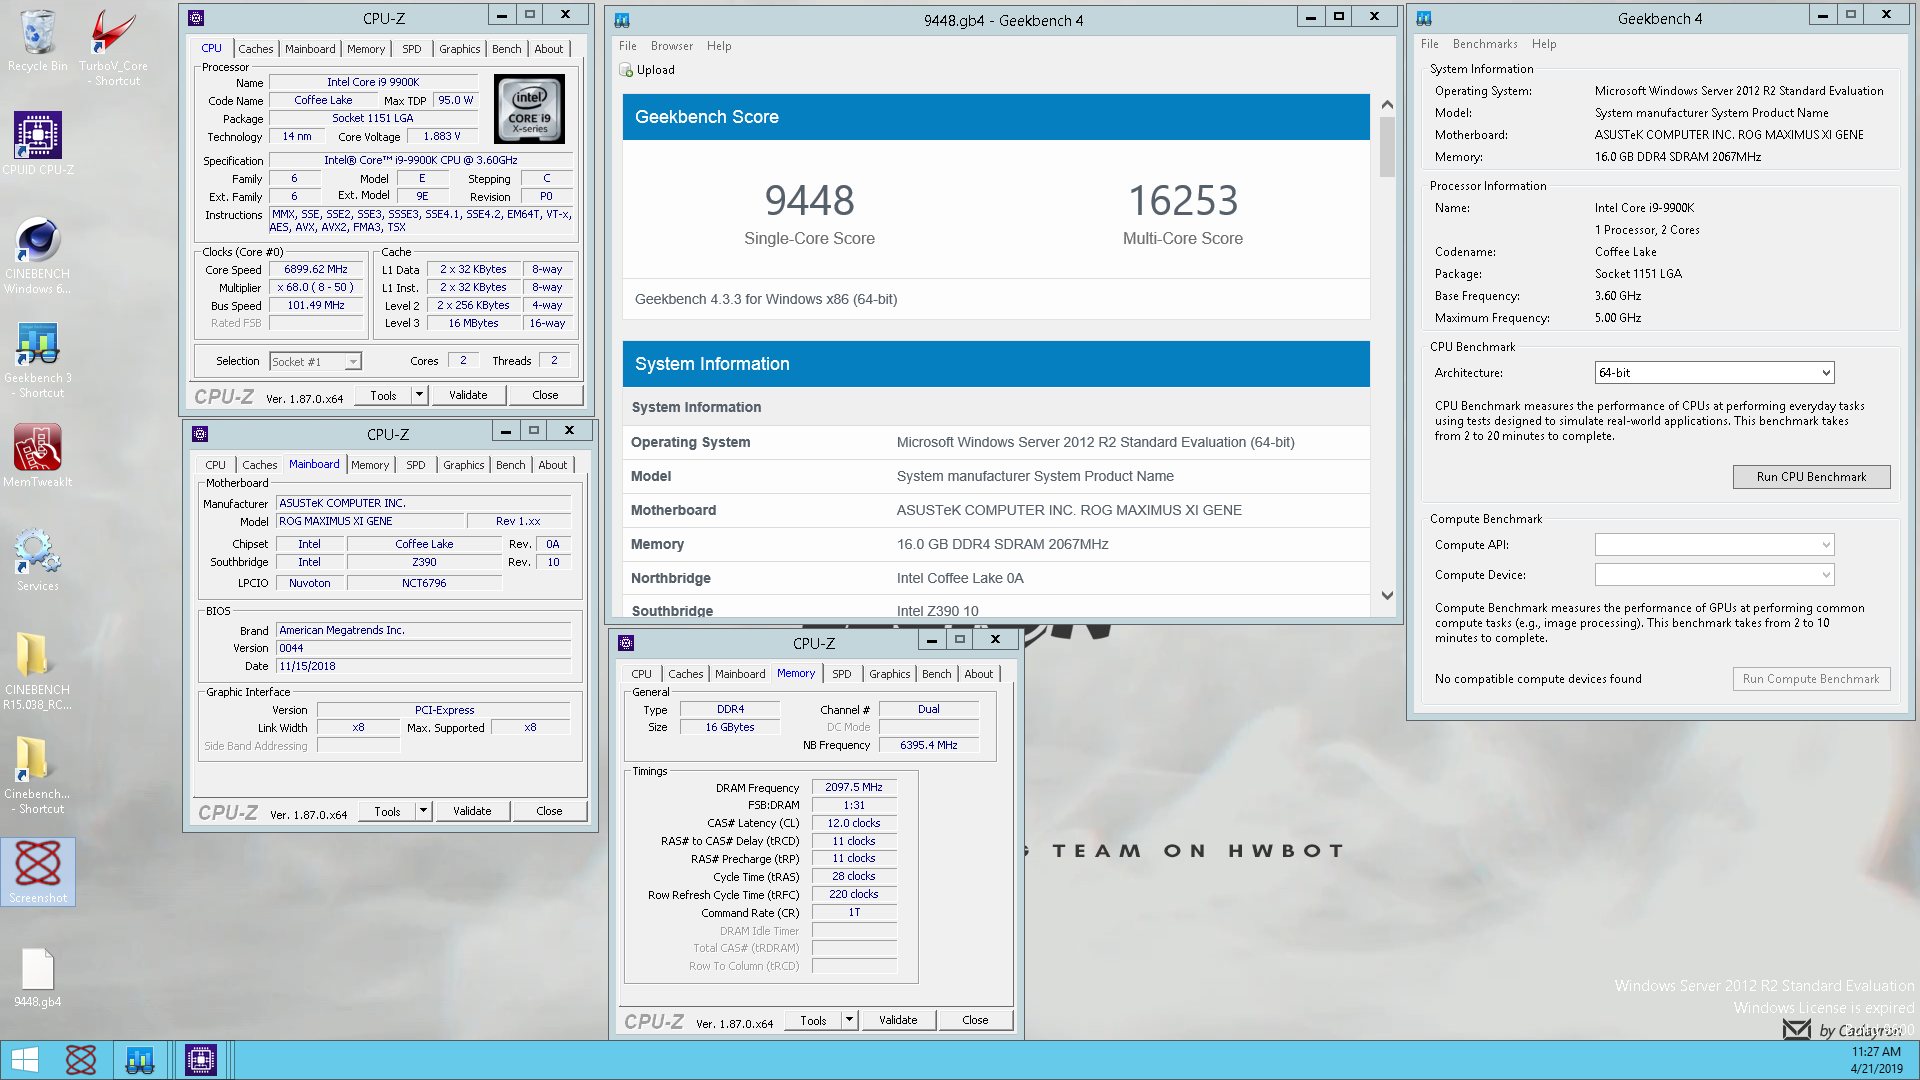Click Tools button in Memory CPU-Z window

[813, 1020]
